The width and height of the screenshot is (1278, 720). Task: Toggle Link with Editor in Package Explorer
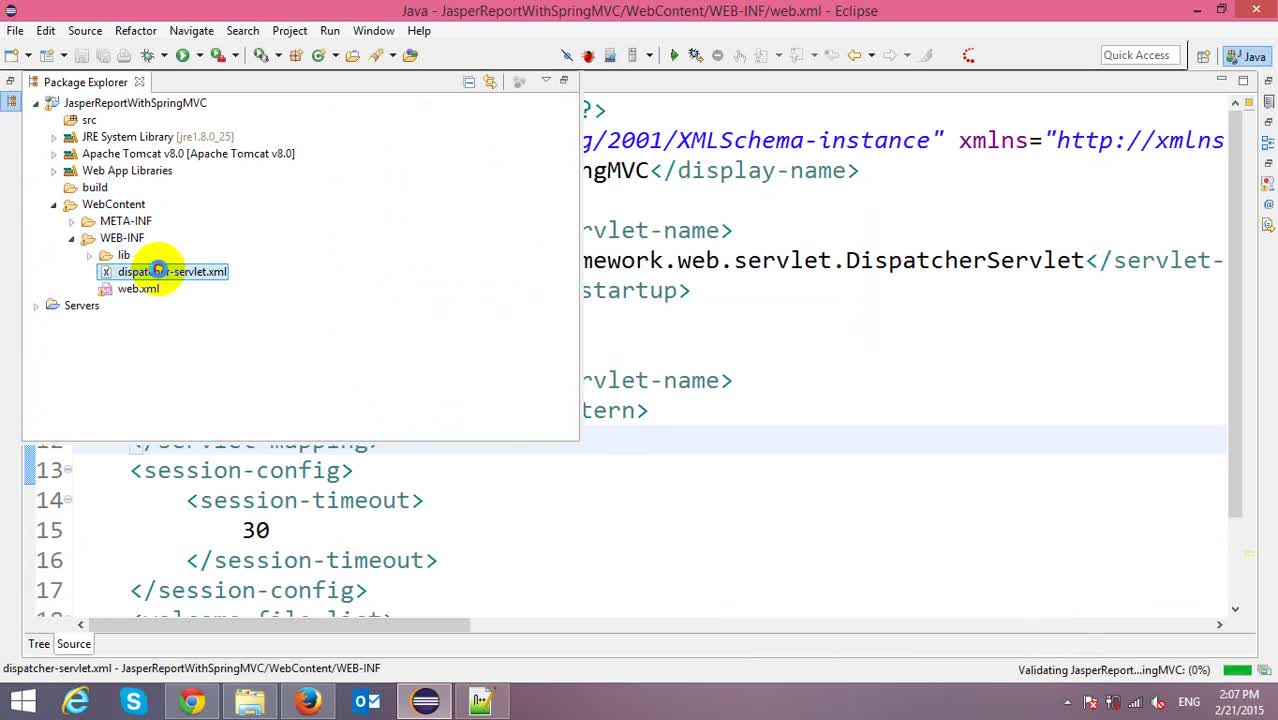click(490, 82)
